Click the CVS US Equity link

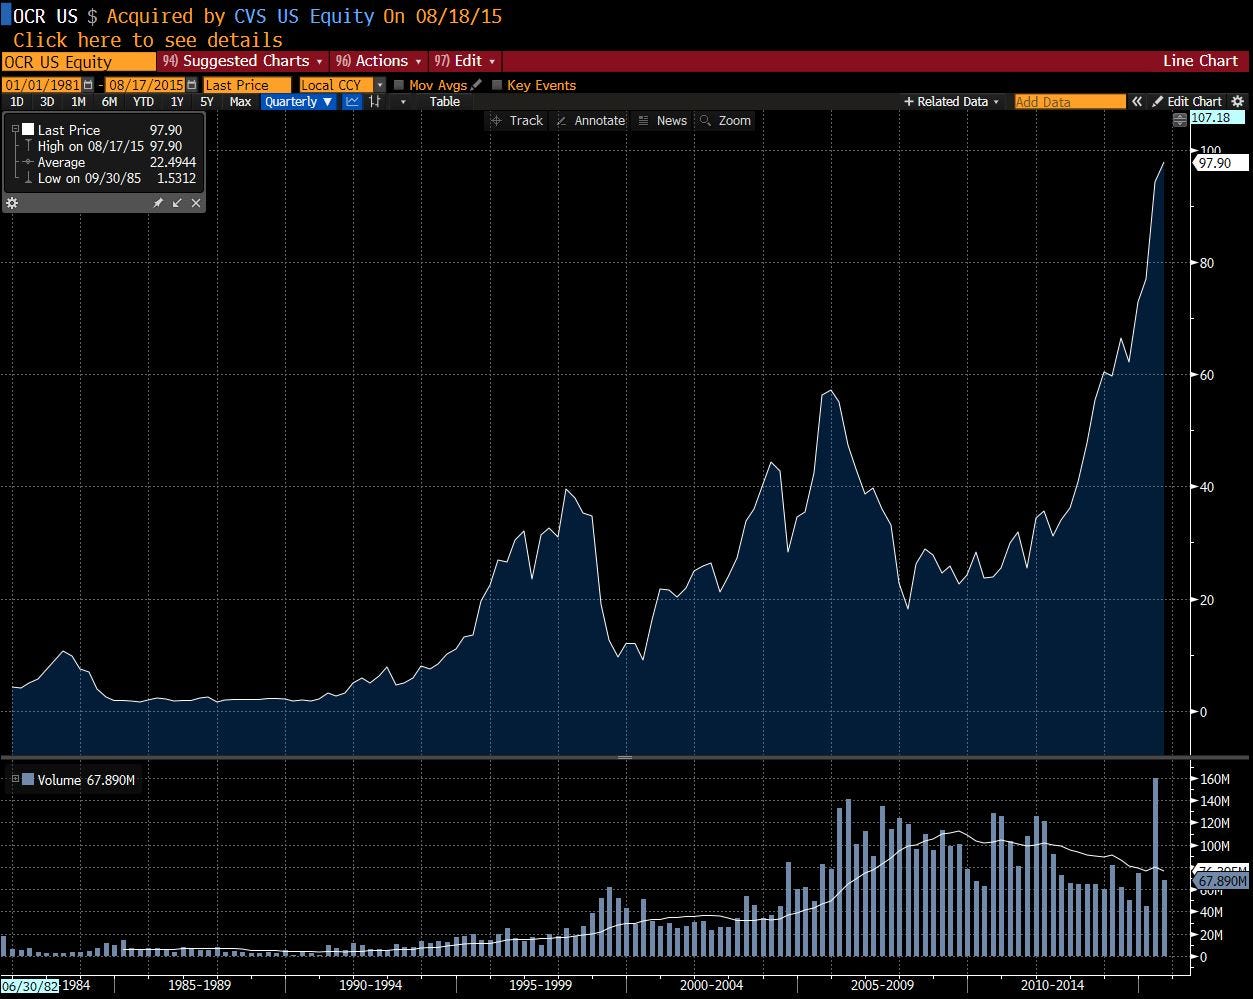306,16
